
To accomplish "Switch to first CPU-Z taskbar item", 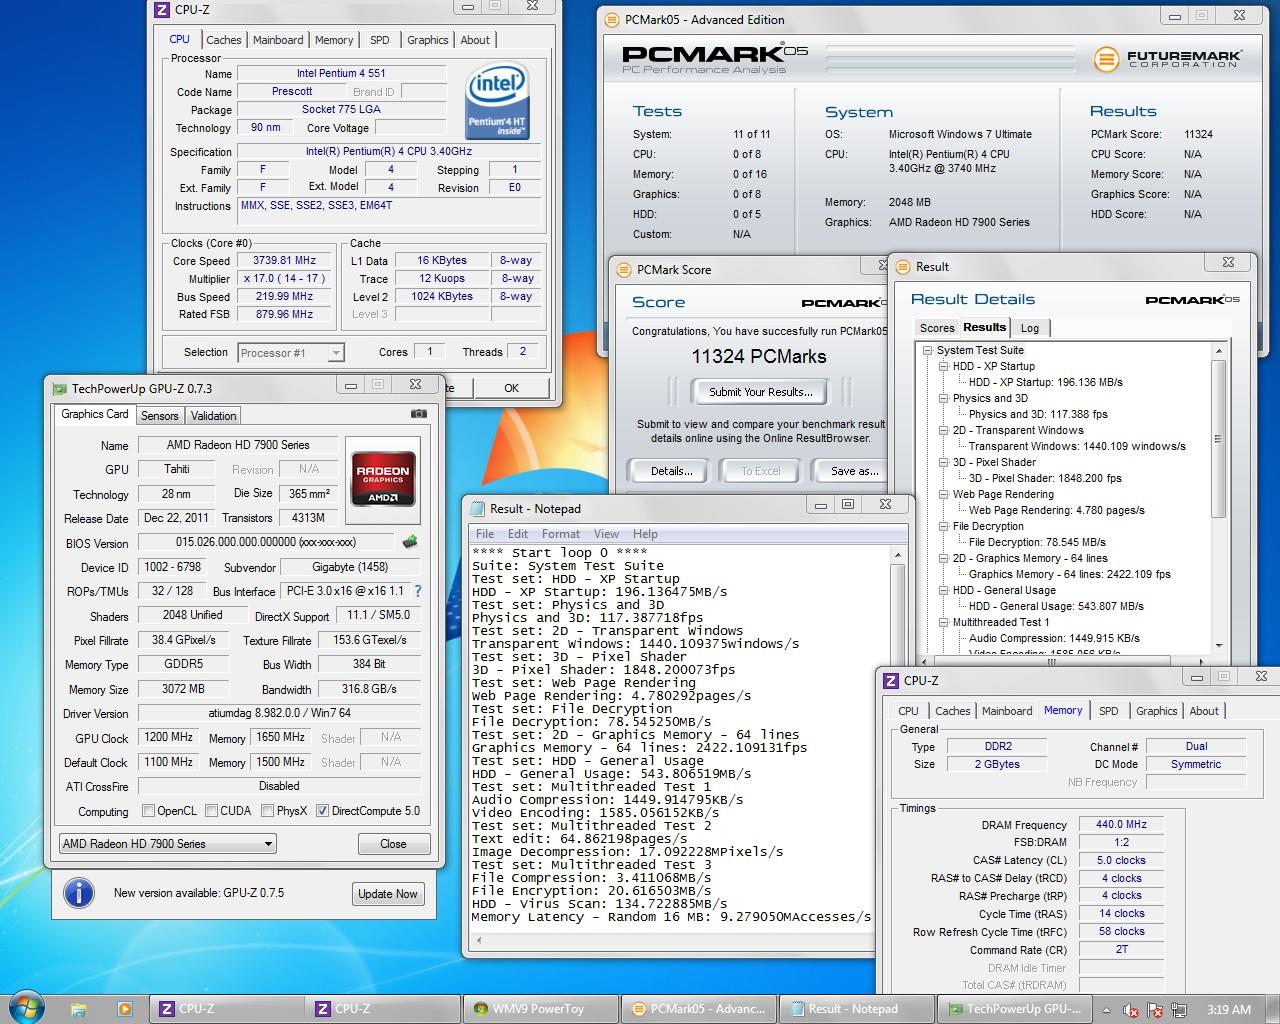I will [226, 1009].
